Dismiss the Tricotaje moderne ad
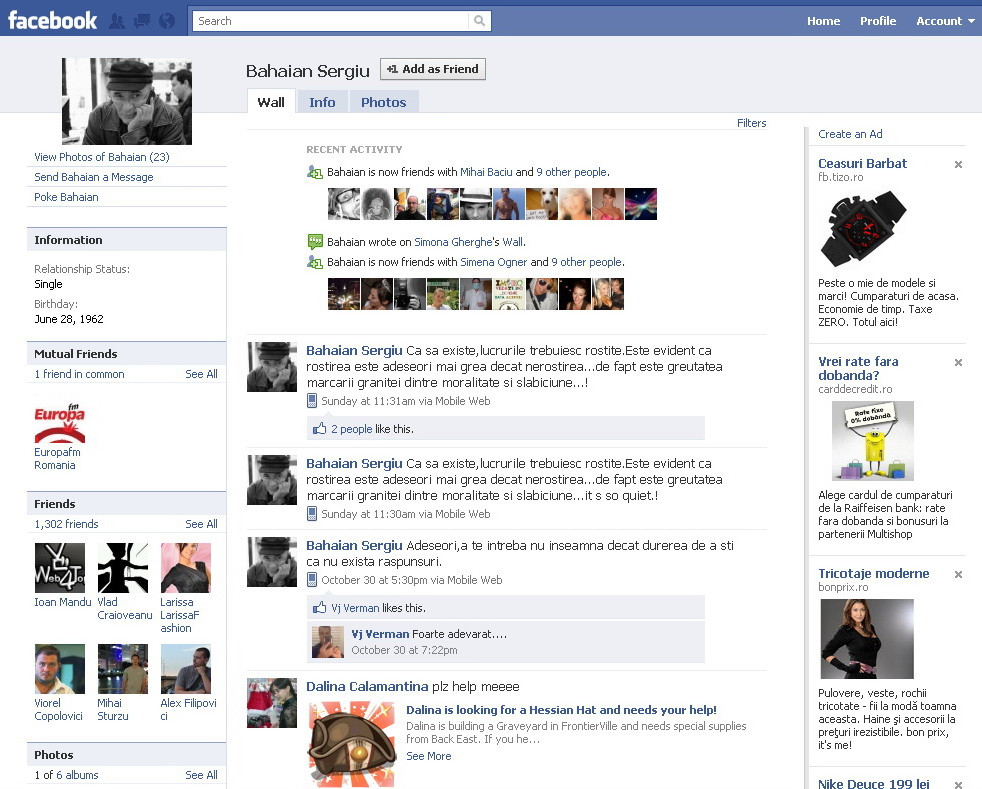Viewport: 982px width, 789px height. (x=958, y=574)
